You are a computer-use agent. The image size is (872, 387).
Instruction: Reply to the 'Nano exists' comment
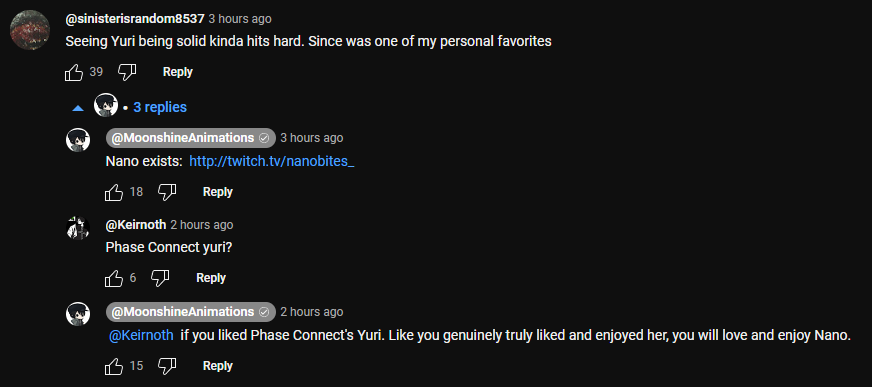[x=217, y=192]
